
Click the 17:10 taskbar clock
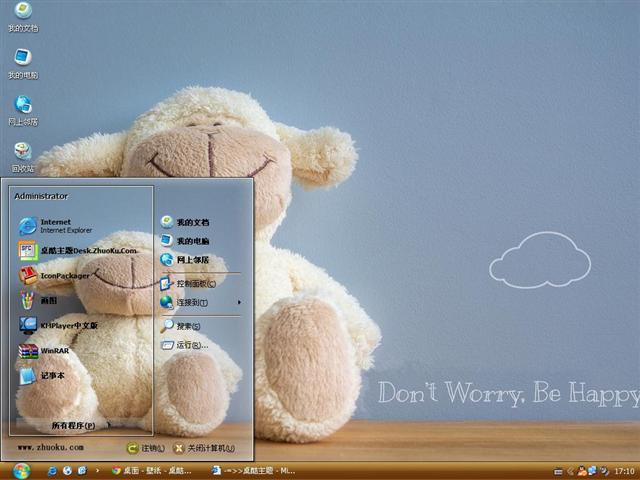pos(624,471)
